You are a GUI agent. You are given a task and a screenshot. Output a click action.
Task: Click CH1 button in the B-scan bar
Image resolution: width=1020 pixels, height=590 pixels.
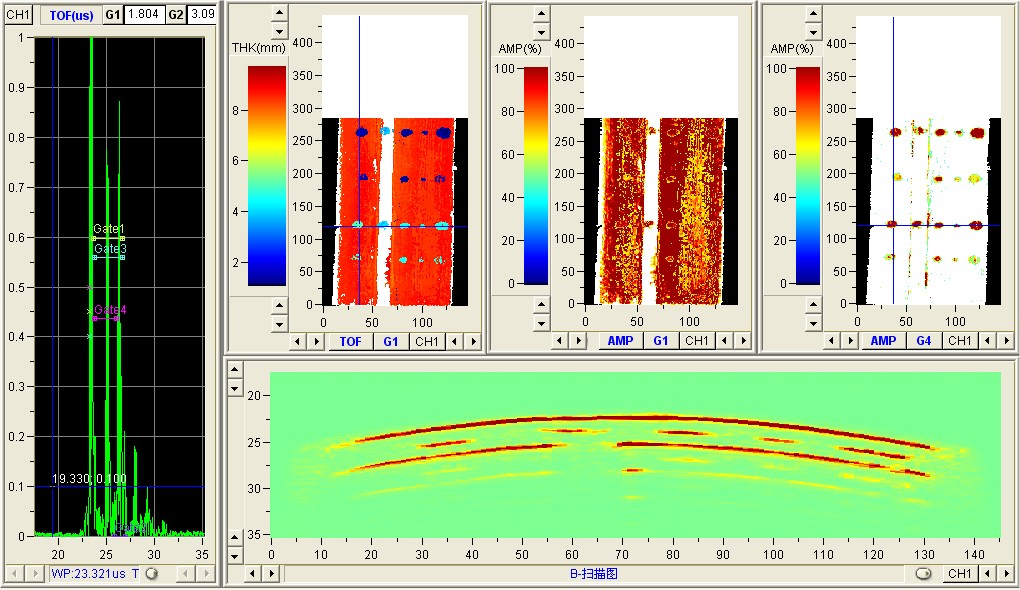click(x=960, y=573)
